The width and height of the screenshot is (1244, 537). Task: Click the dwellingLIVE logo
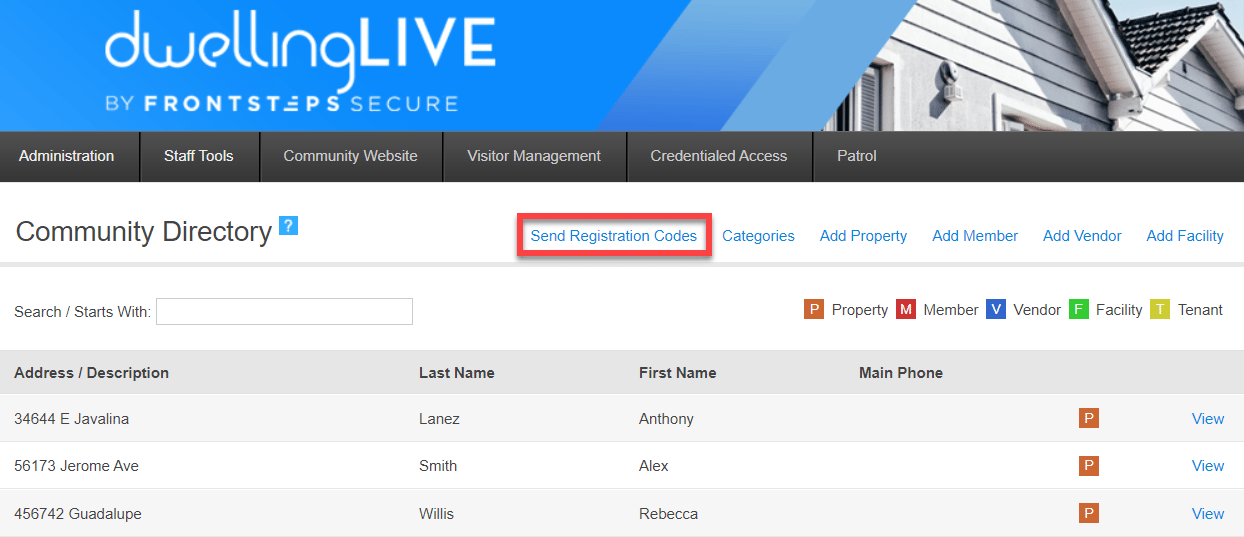(300, 62)
